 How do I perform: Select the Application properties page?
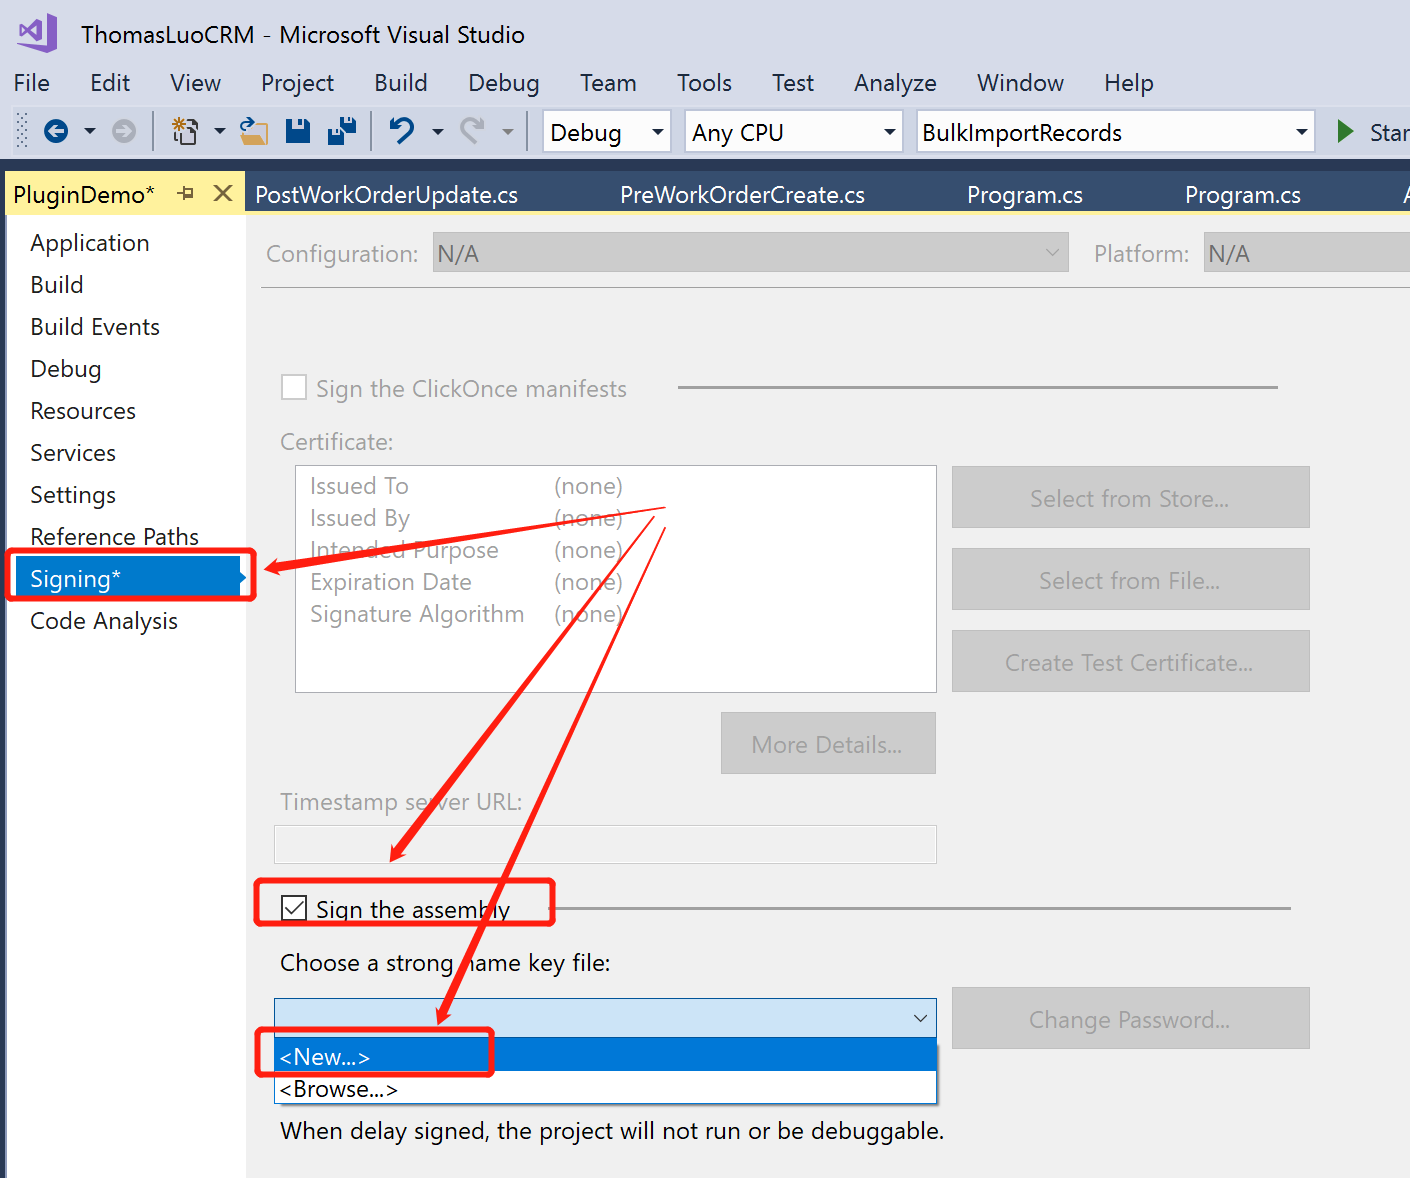pyautogui.click(x=90, y=243)
